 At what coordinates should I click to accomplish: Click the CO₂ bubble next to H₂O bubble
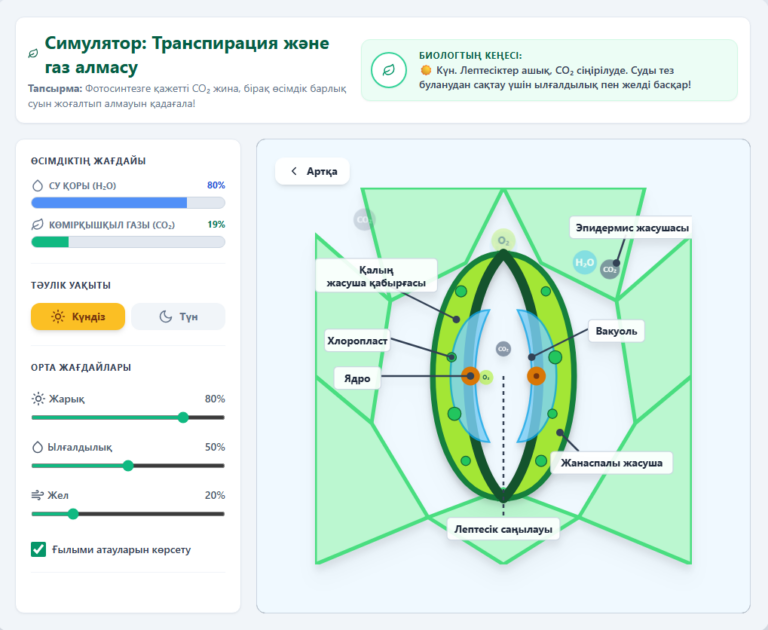(610, 269)
